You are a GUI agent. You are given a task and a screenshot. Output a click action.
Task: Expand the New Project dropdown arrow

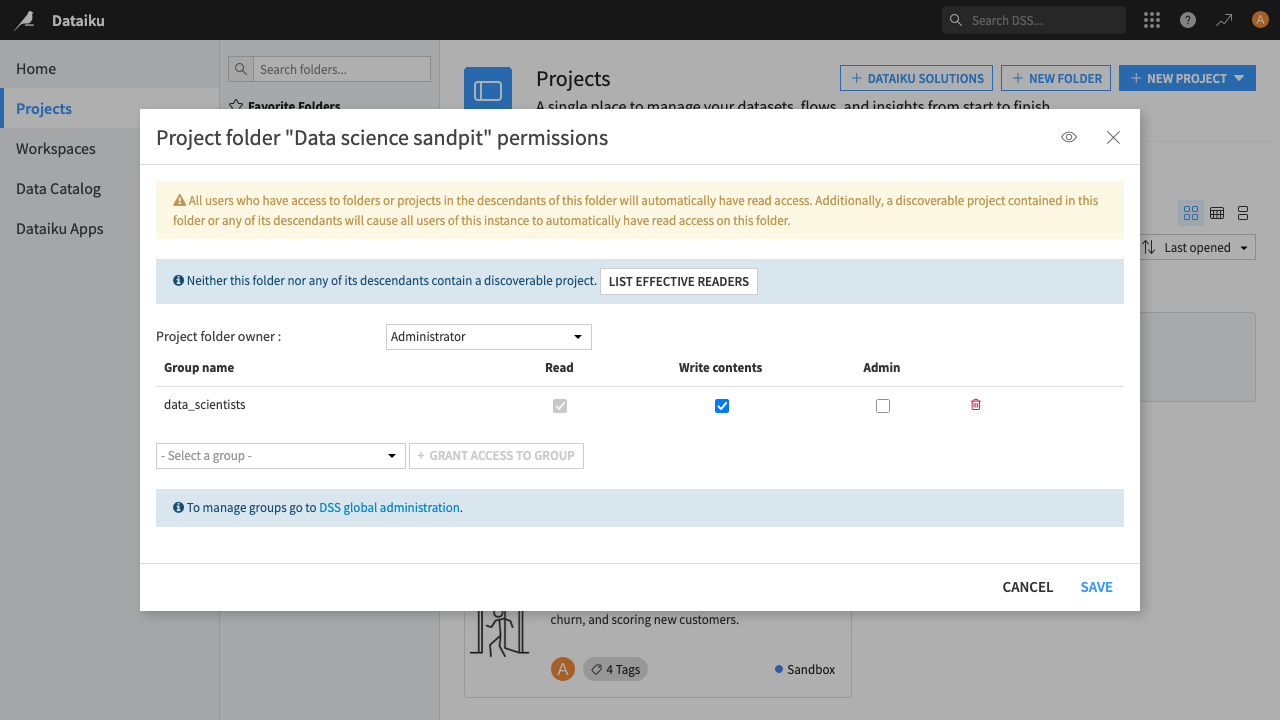[x=1239, y=78]
